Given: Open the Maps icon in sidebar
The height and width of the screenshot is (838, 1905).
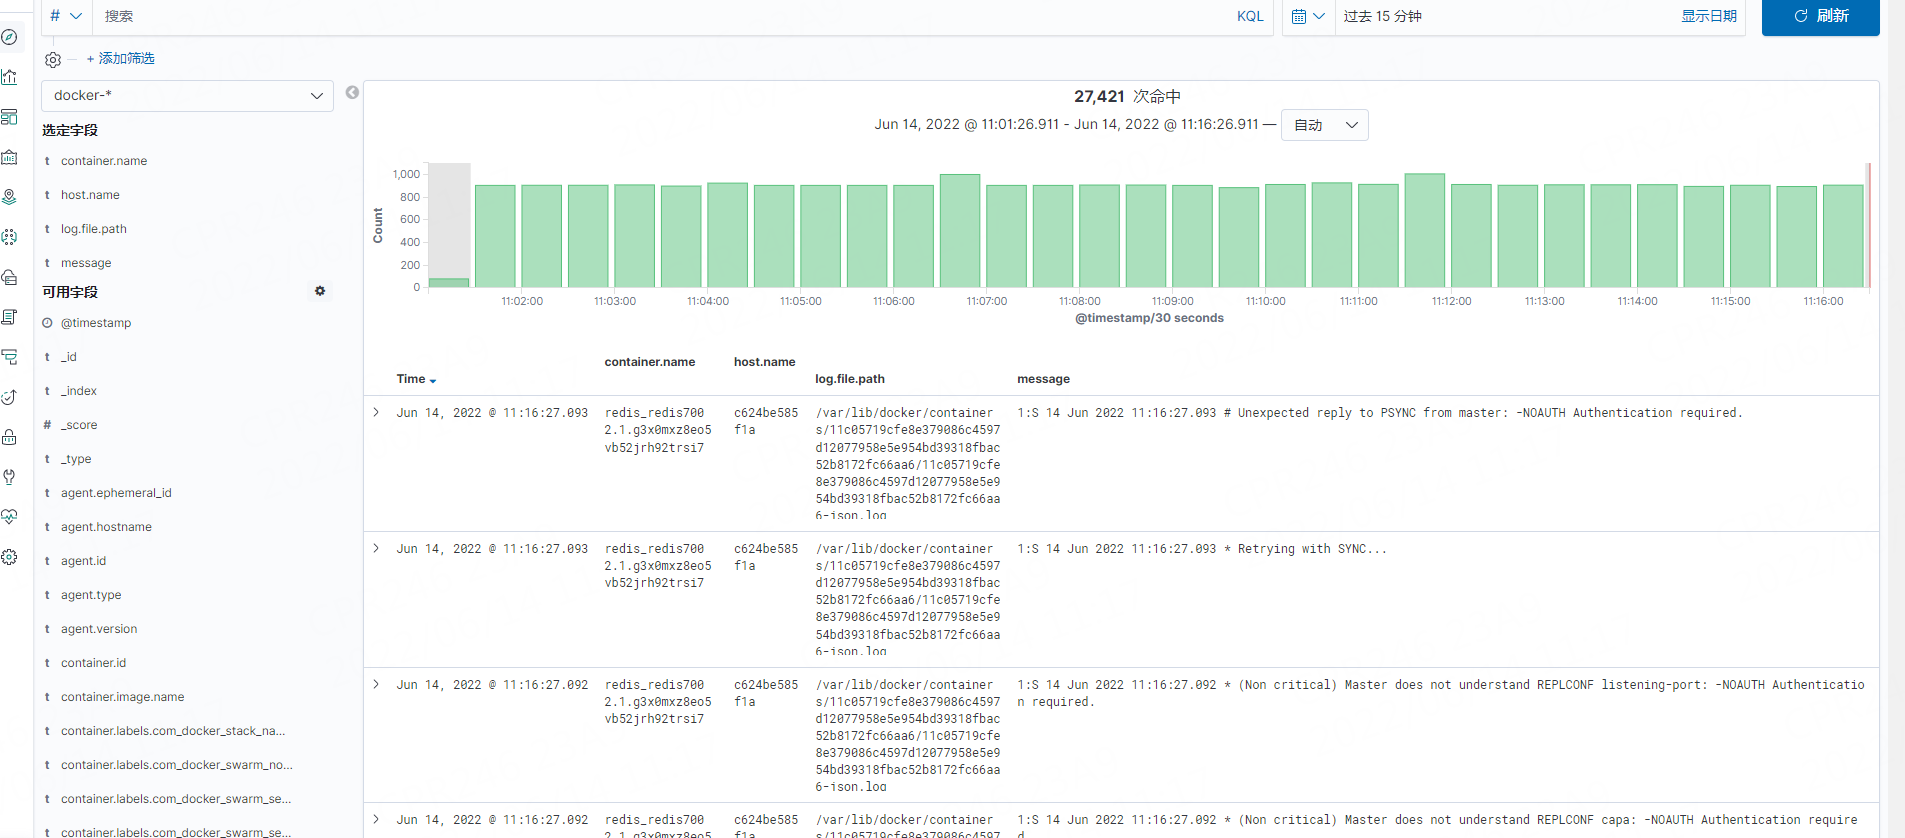Looking at the screenshot, I should click(9, 197).
